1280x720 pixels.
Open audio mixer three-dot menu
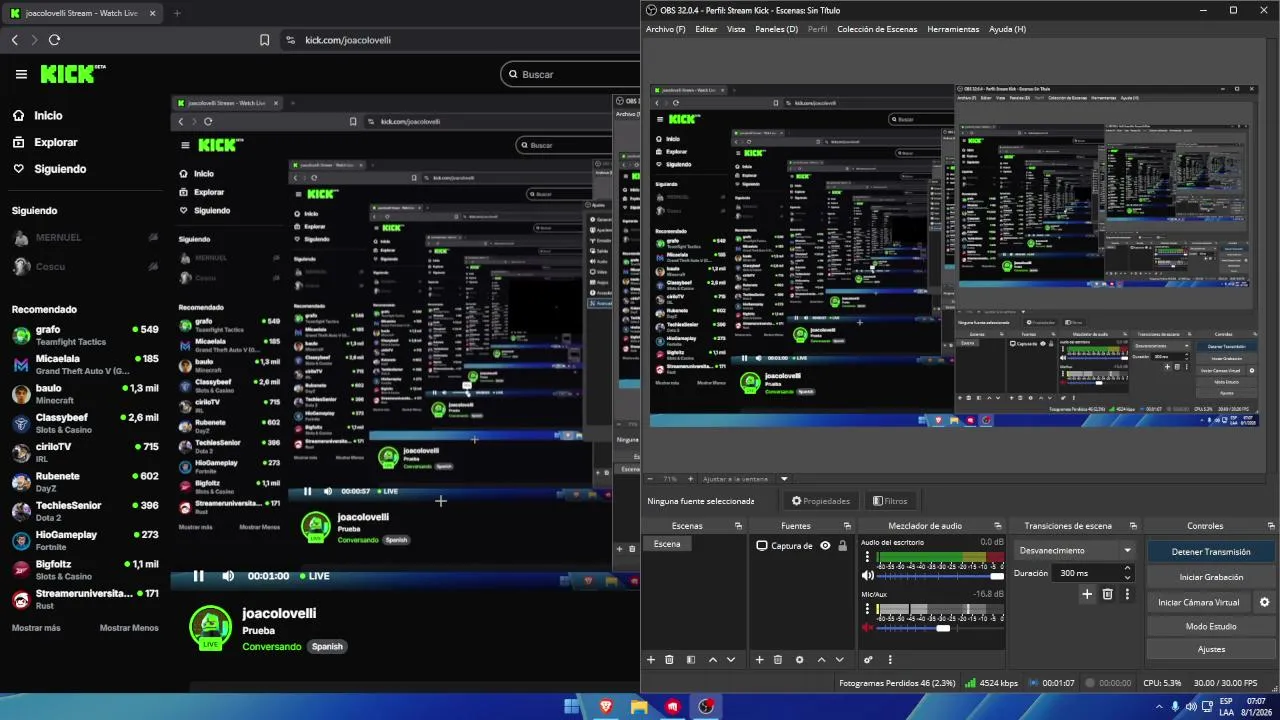(890, 660)
